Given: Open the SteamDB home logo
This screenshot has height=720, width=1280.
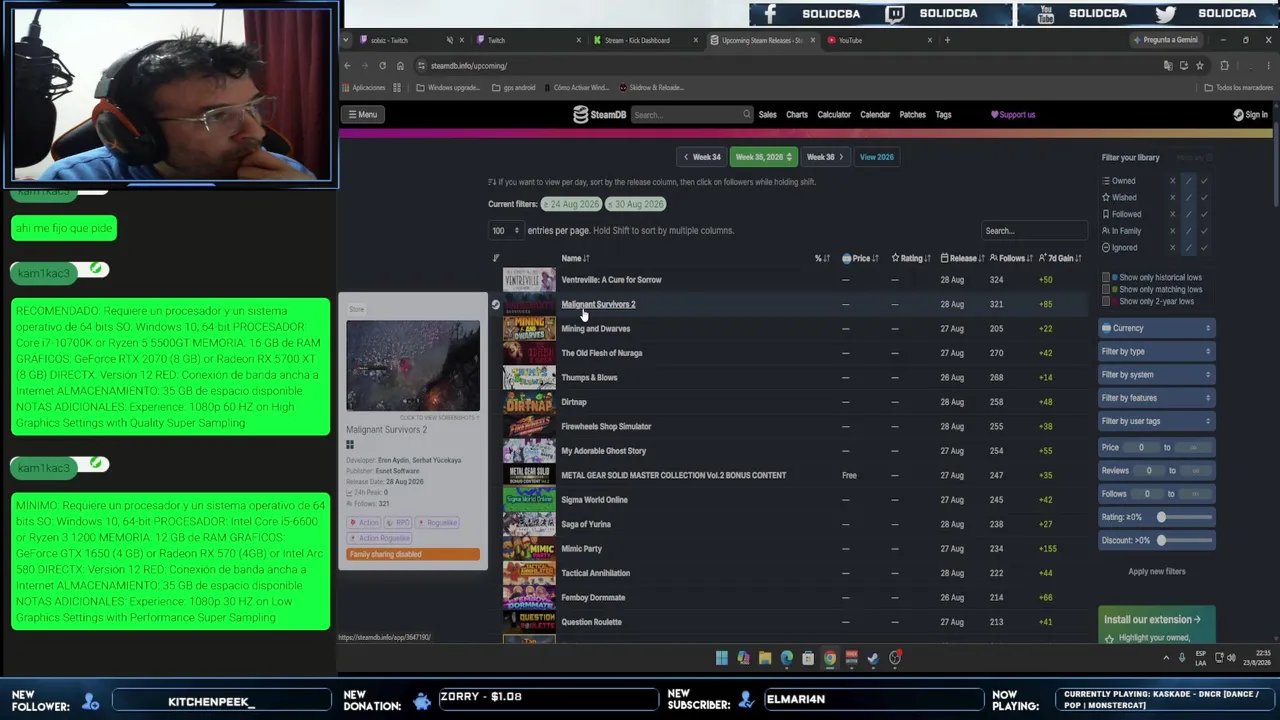Looking at the screenshot, I should tap(599, 115).
